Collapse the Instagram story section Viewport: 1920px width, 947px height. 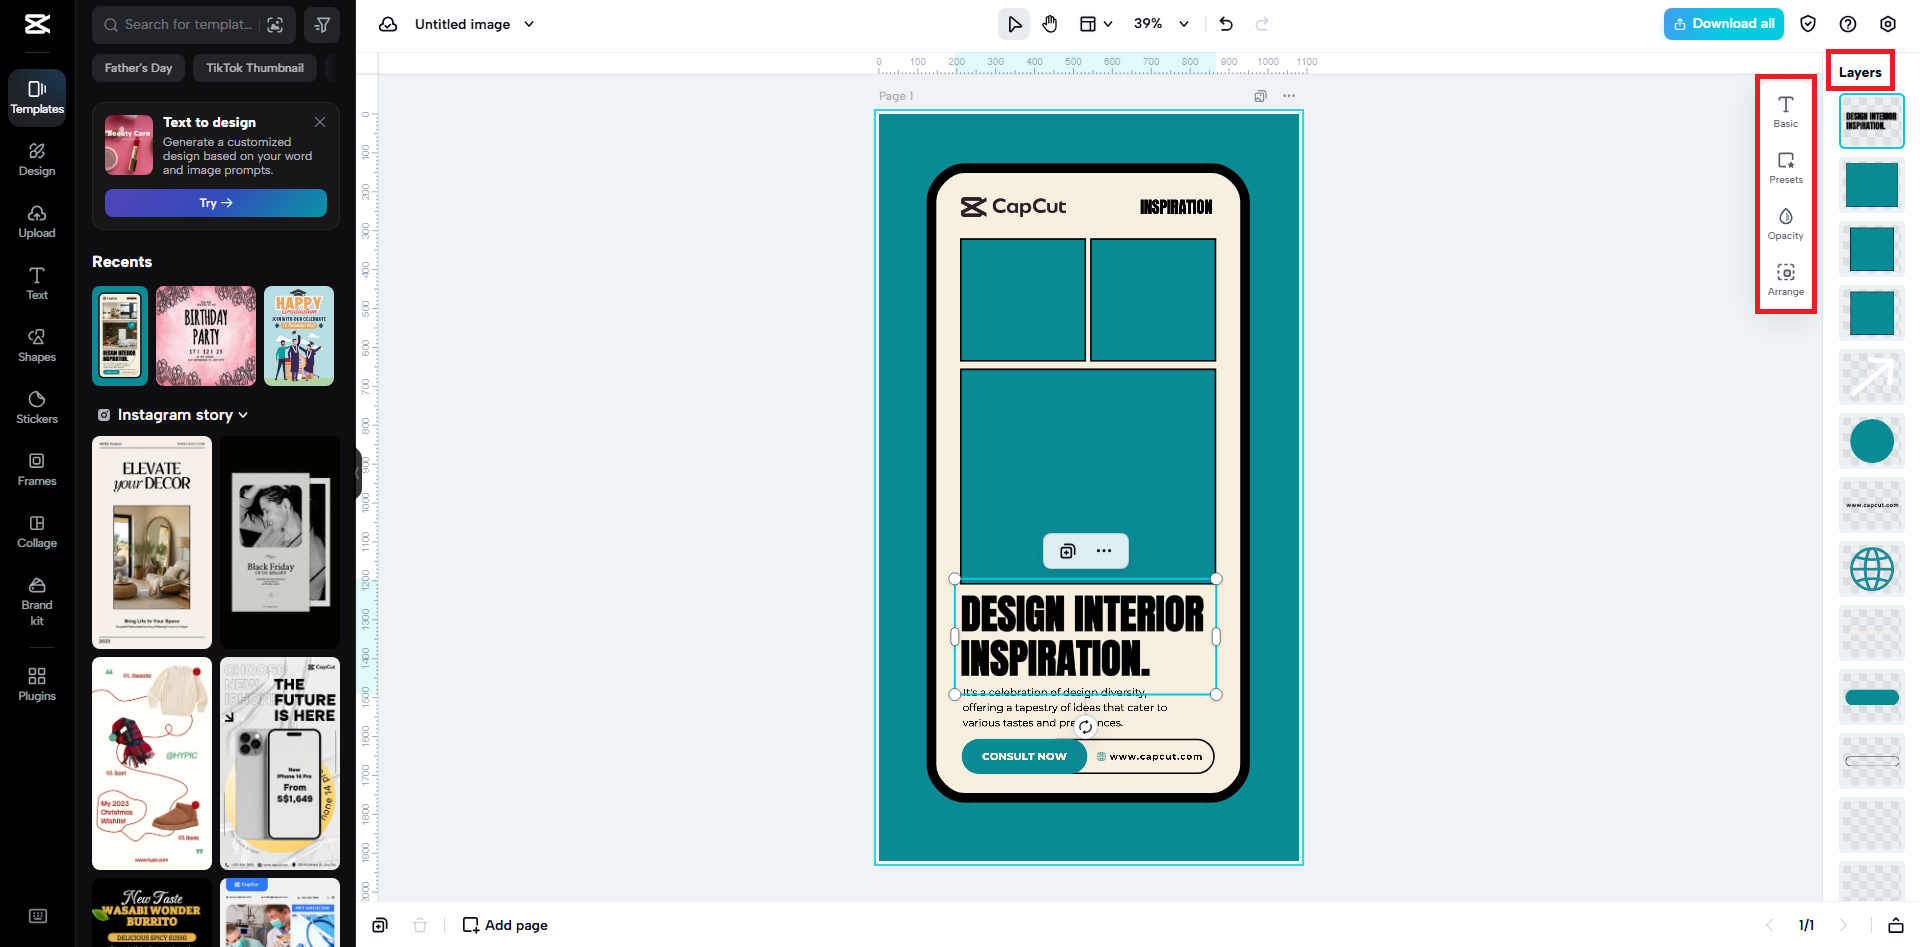click(x=243, y=414)
